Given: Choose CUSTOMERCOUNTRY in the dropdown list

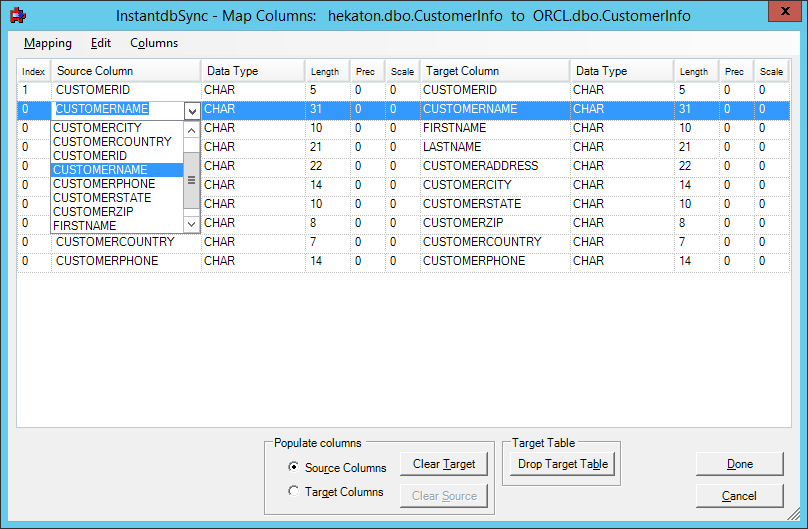Looking at the screenshot, I should pyautogui.click(x=117, y=142).
